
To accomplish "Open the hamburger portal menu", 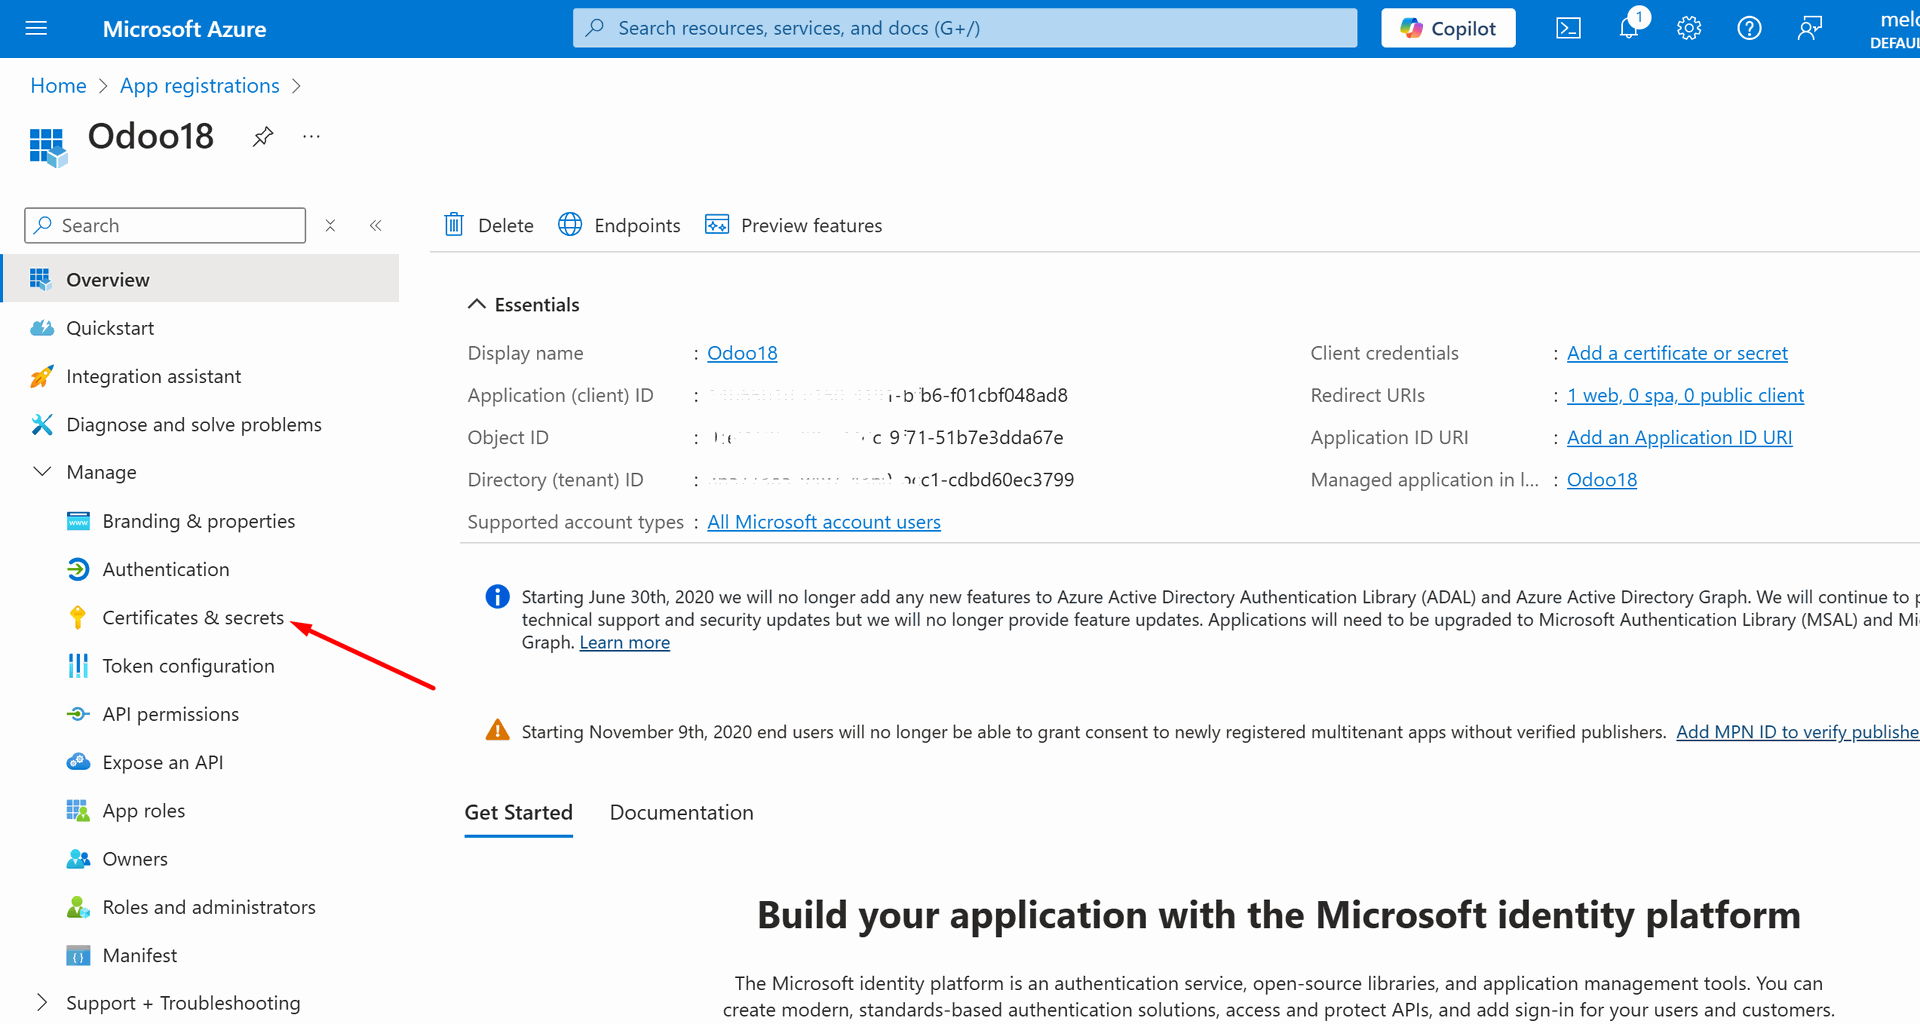I will pyautogui.click(x=36, y=28).
